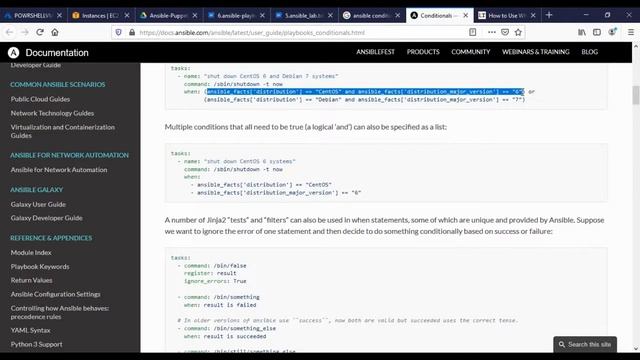Switch to the 6.ansible-play tab

[x=236, y=15]
